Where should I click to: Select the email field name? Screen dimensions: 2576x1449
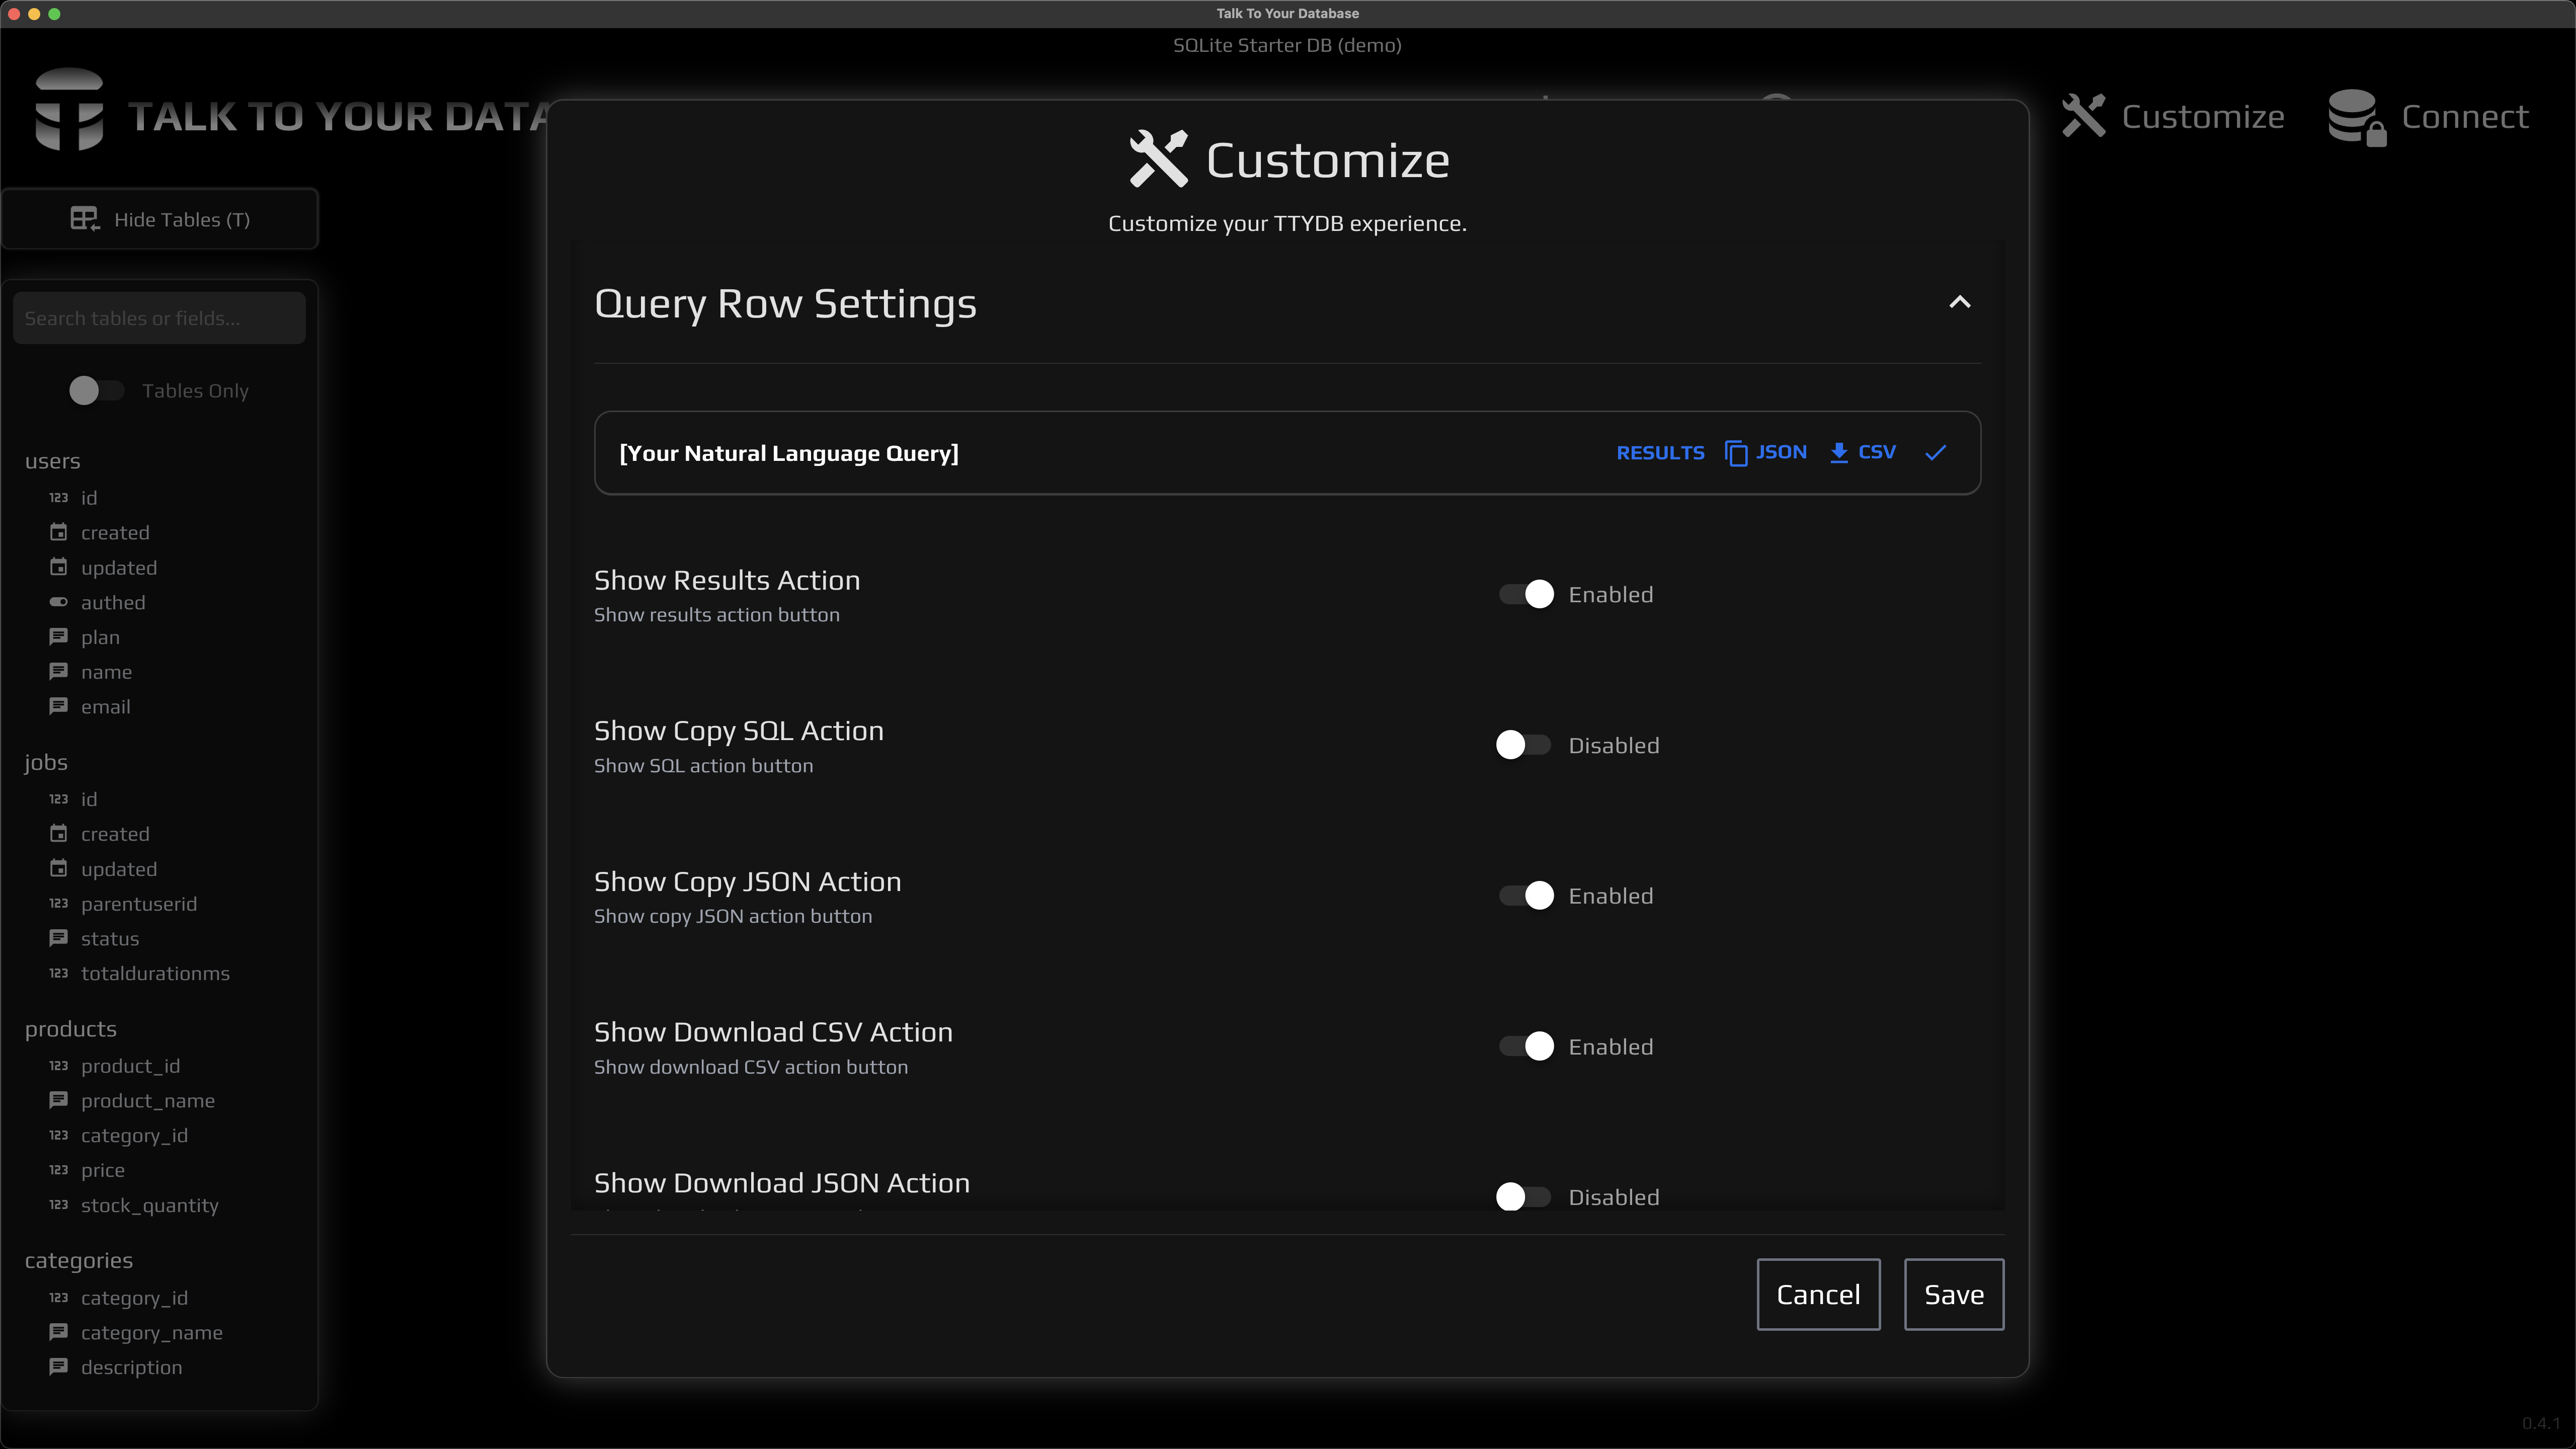click(x=105, y=706)
